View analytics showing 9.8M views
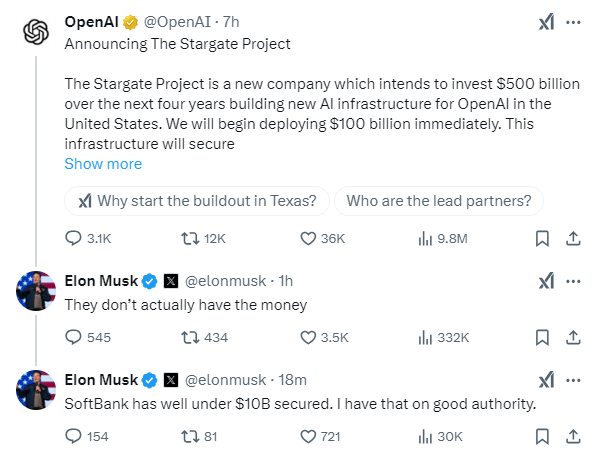Image resolution: width=598 pixels, height=458 pixels. point(443,239)
